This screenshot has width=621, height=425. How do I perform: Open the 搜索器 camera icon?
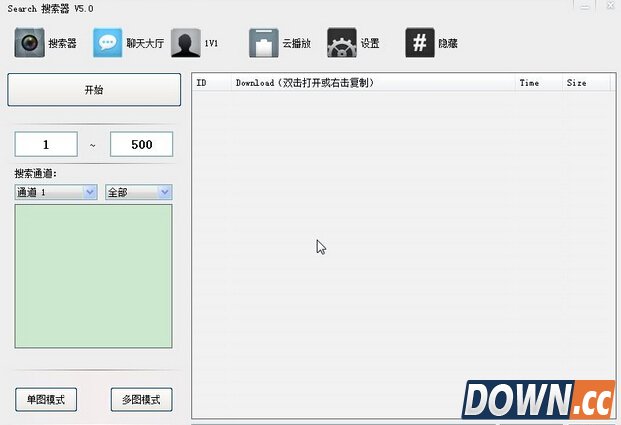tap(29, 43)
